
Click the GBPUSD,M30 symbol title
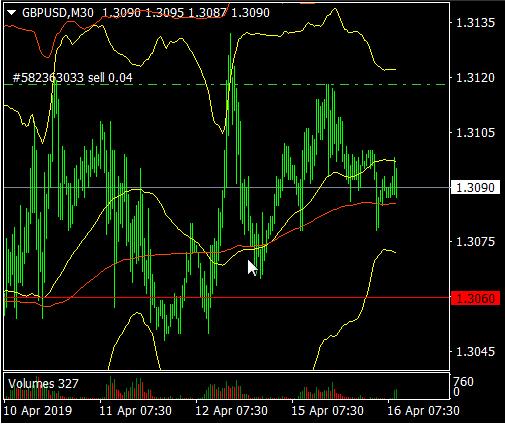tap(58, 13)
